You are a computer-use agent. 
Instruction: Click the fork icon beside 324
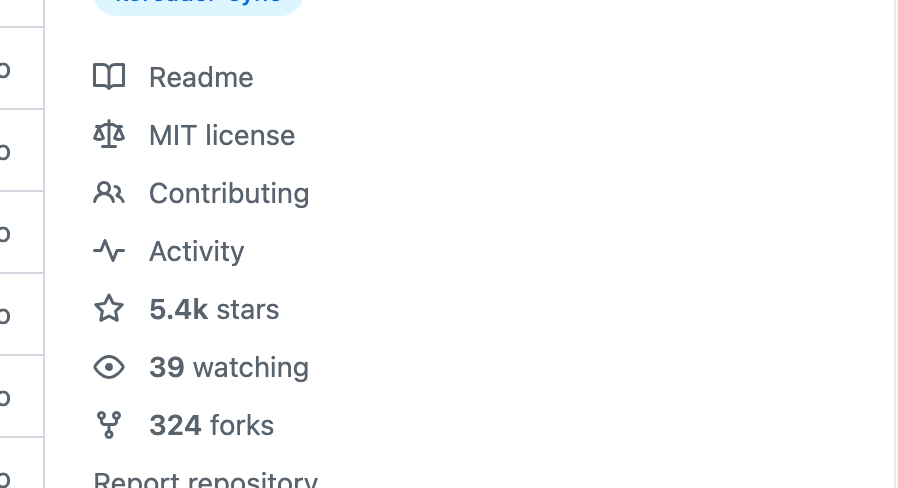109,425
